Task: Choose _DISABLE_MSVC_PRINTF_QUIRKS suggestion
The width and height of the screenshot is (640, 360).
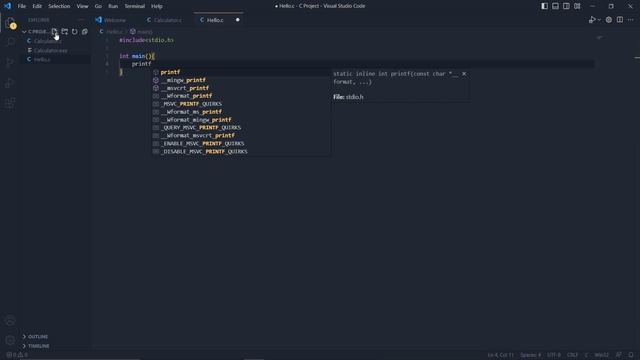Action: pyautogui.click(x=241, y=151)
